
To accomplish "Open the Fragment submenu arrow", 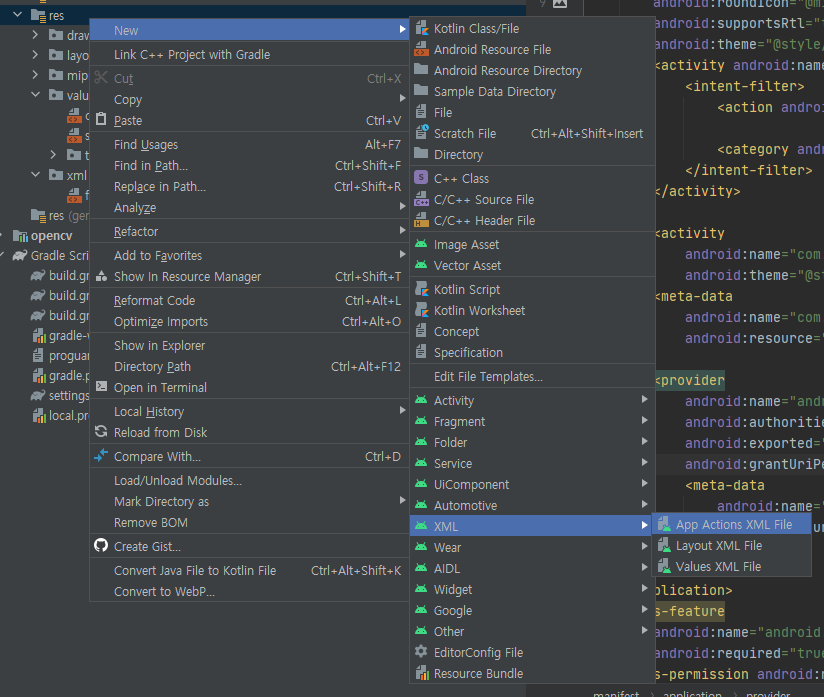I will click(644, 421).
